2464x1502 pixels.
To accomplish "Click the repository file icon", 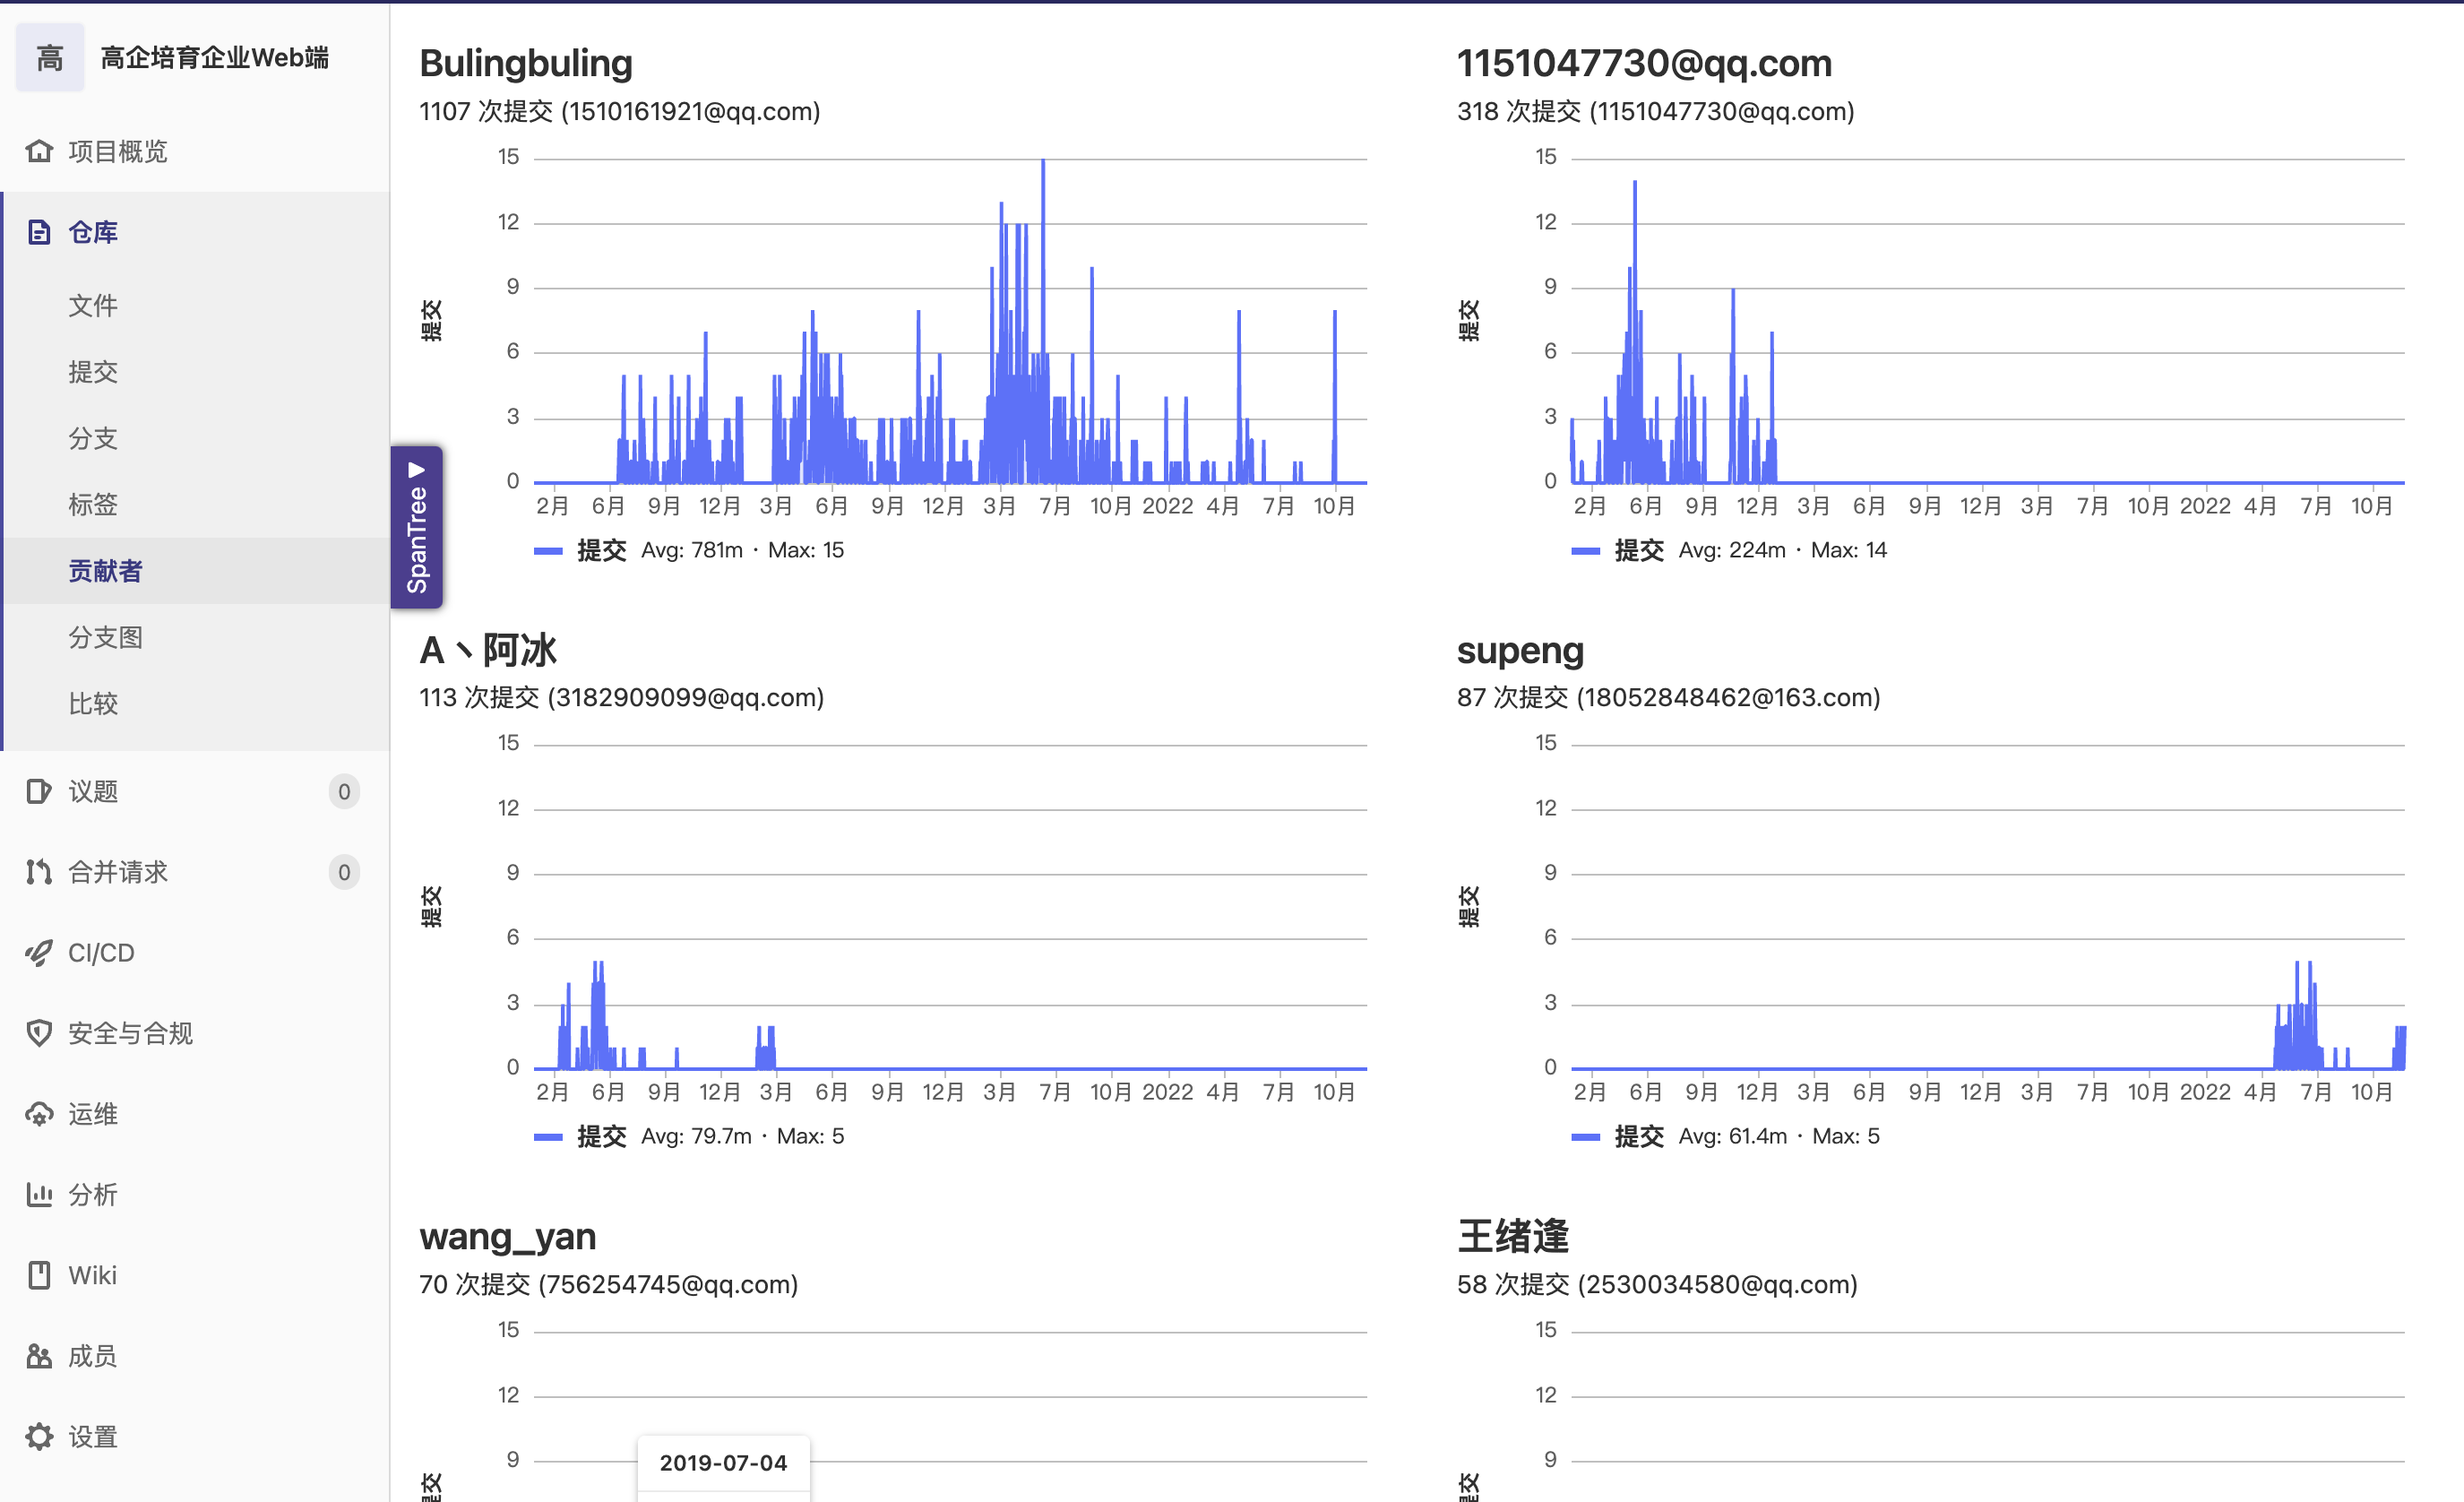I will (x=39, y=232).
